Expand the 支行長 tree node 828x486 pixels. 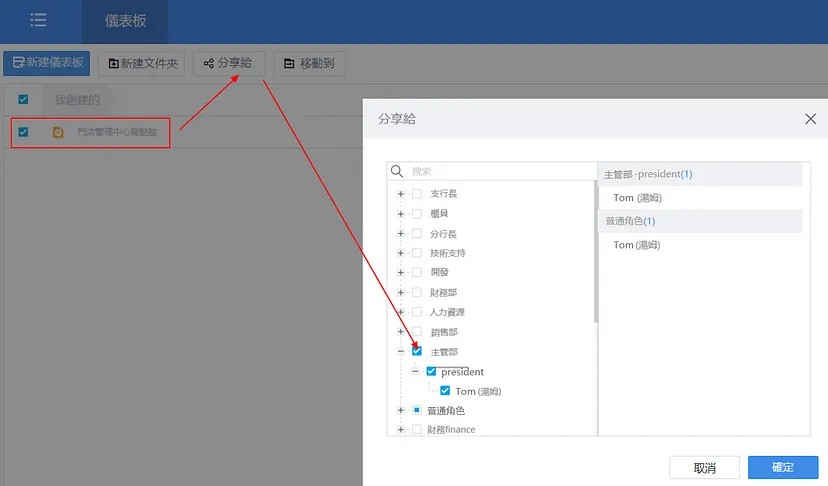[401, 194]
